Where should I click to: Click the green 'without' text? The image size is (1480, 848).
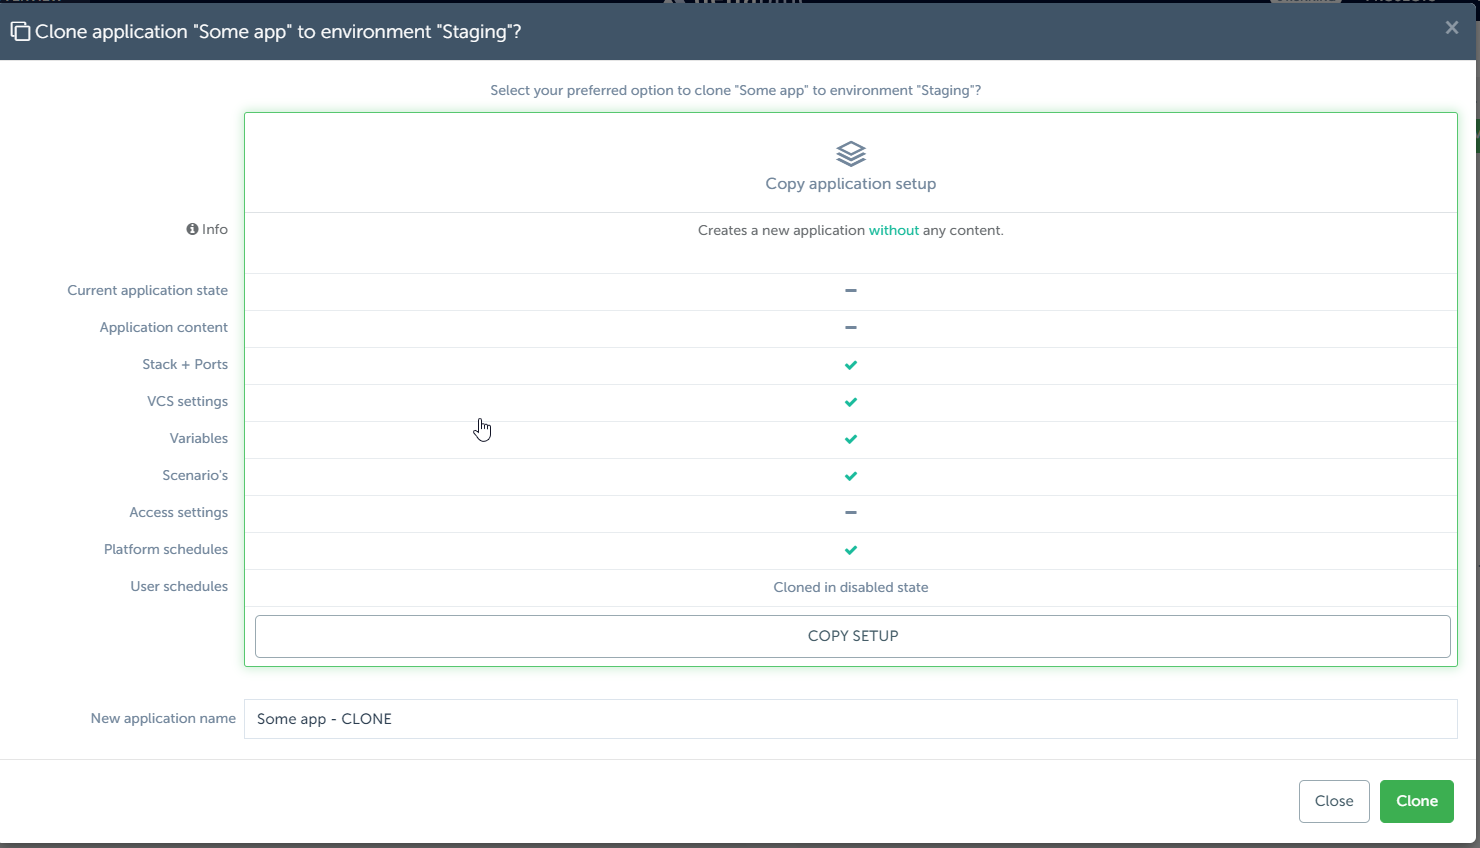[x=893, y=231]
